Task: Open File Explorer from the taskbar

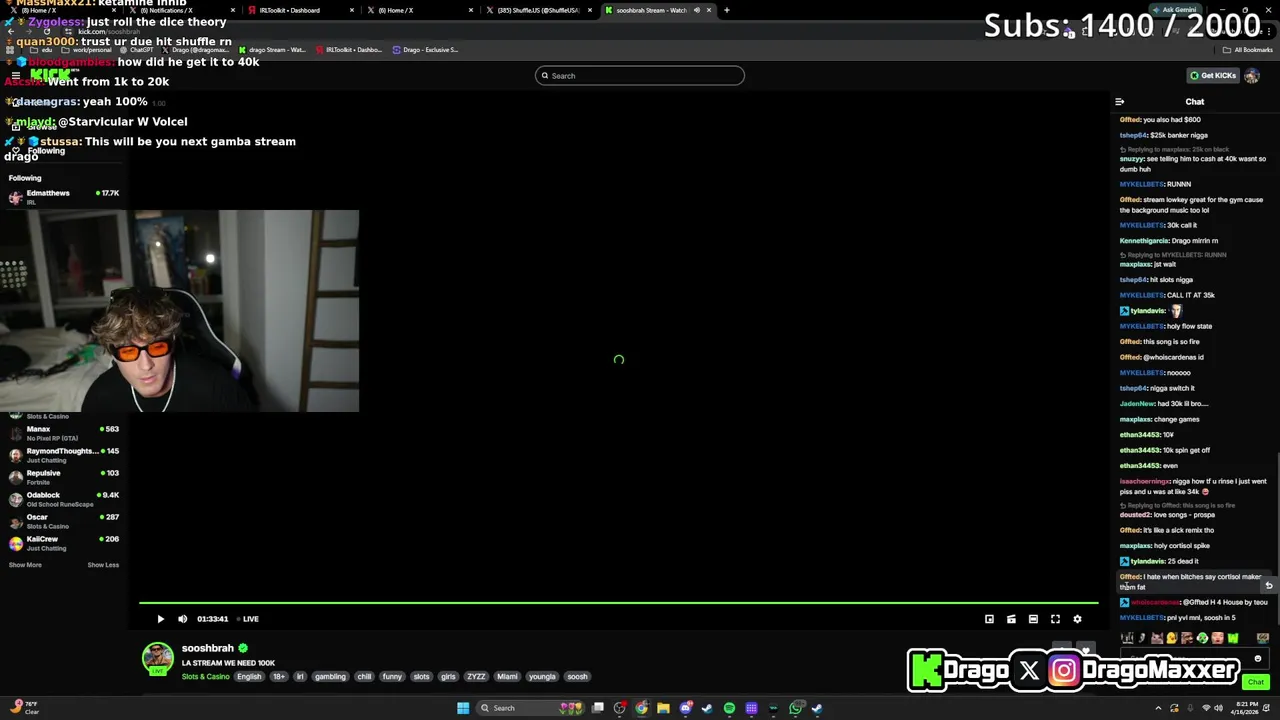Action: [663, 708]
